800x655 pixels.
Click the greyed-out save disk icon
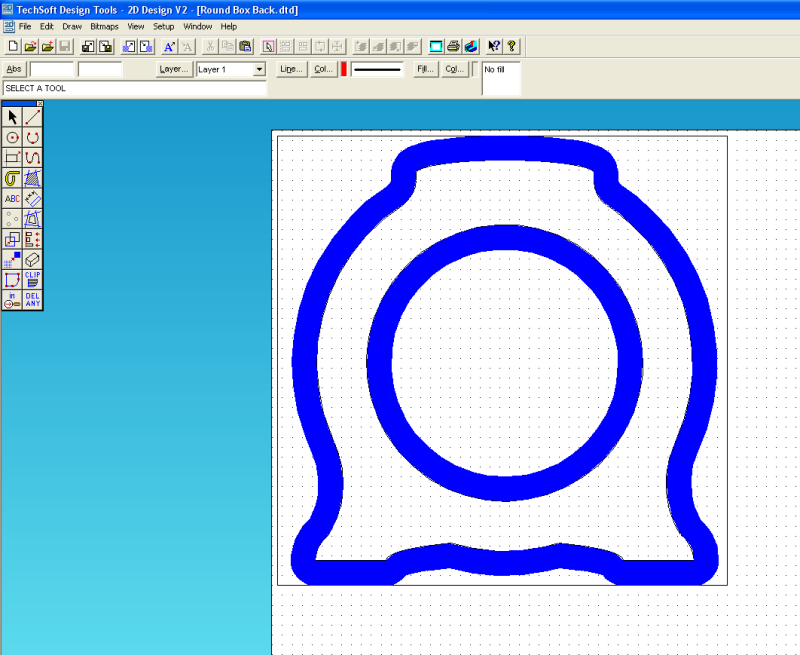tap(65, 46)
